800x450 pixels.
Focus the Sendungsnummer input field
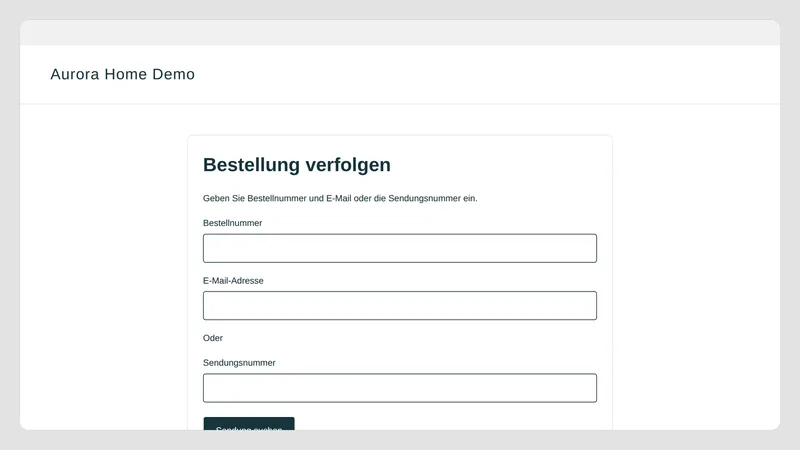point(399,388)
